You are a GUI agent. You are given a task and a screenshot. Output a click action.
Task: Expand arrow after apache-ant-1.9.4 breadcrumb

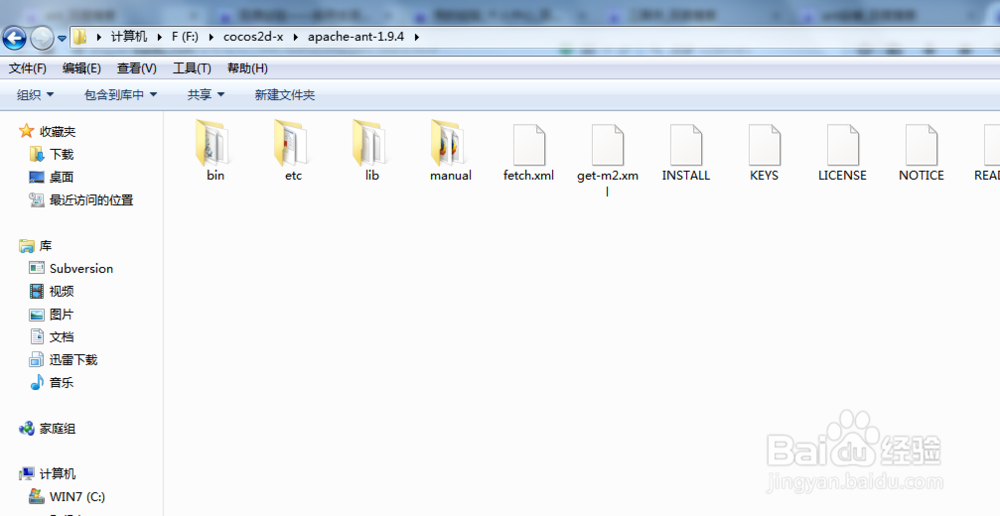(x=416, y=37)
